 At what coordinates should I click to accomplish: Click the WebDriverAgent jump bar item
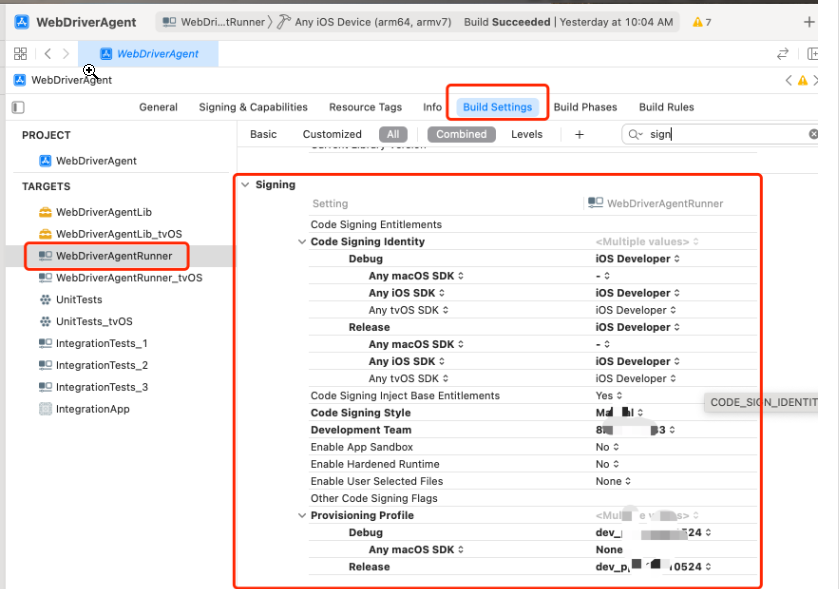[63, 80]
